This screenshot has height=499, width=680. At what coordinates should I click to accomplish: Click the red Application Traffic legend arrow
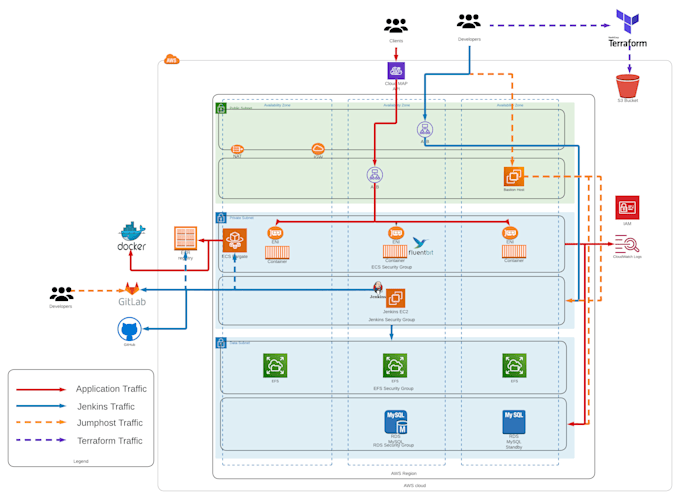[x=41, y=389]
